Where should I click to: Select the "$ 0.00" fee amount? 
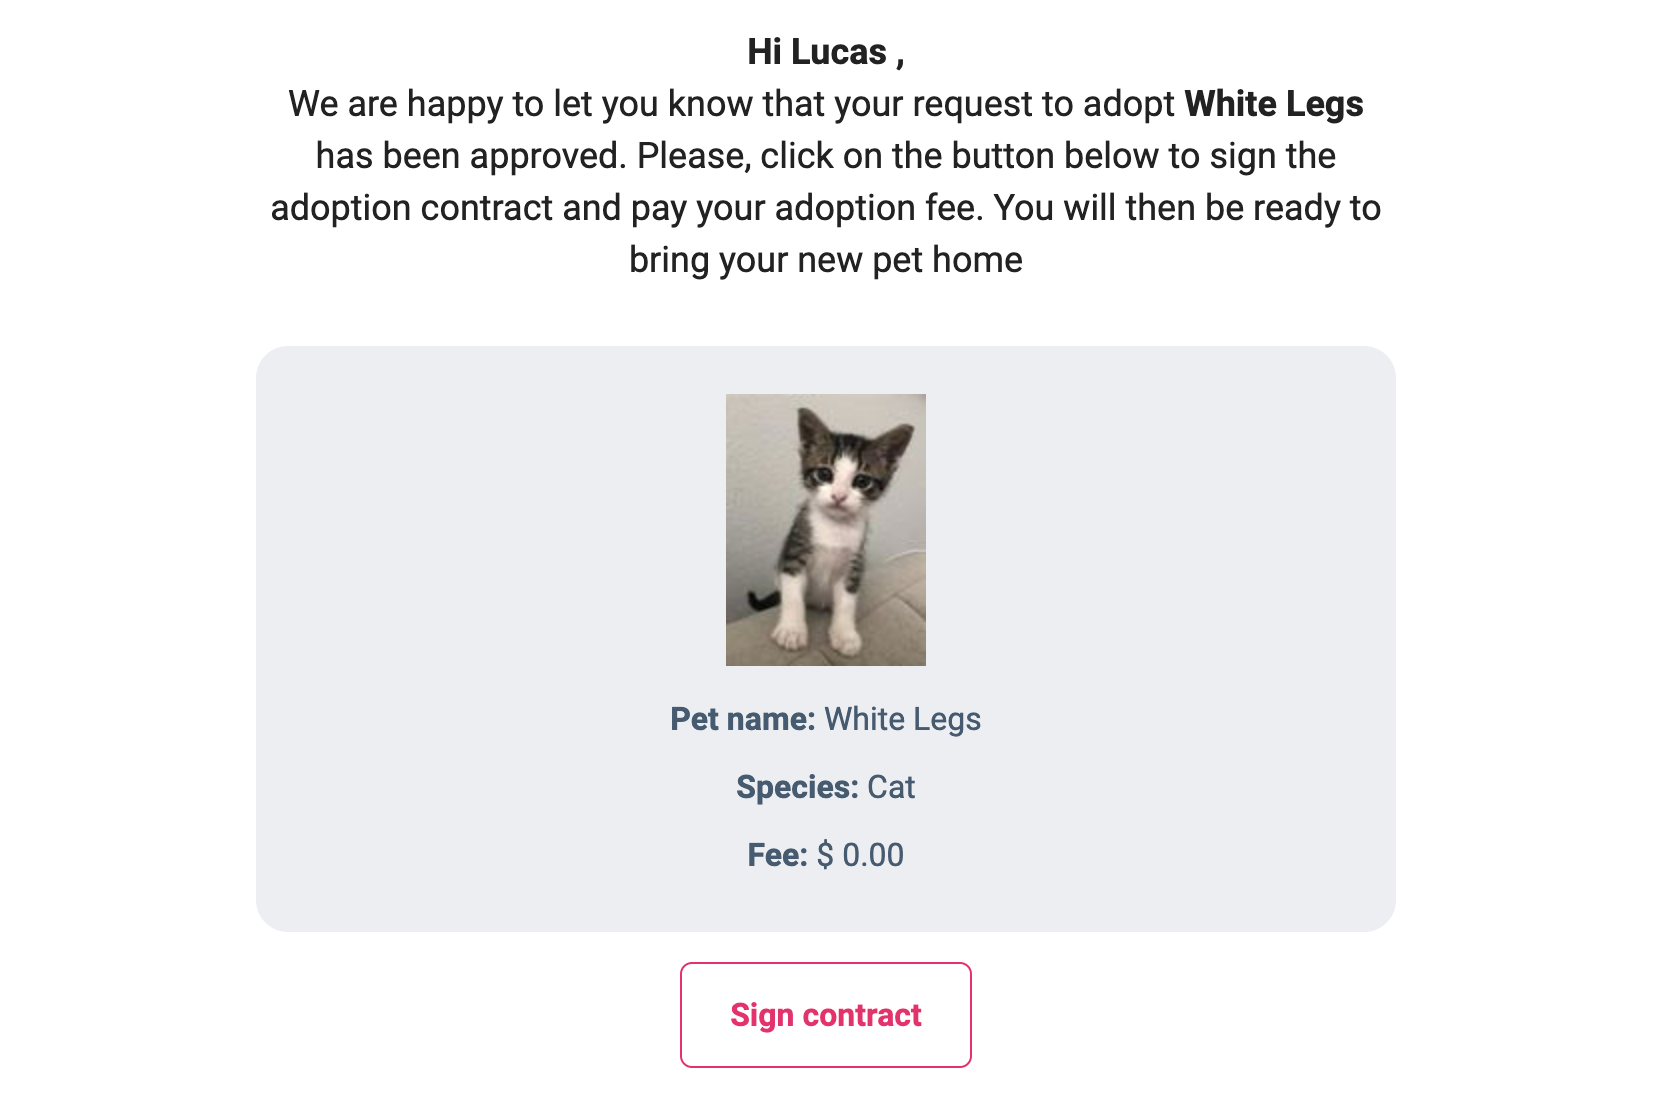click(860, 855)
